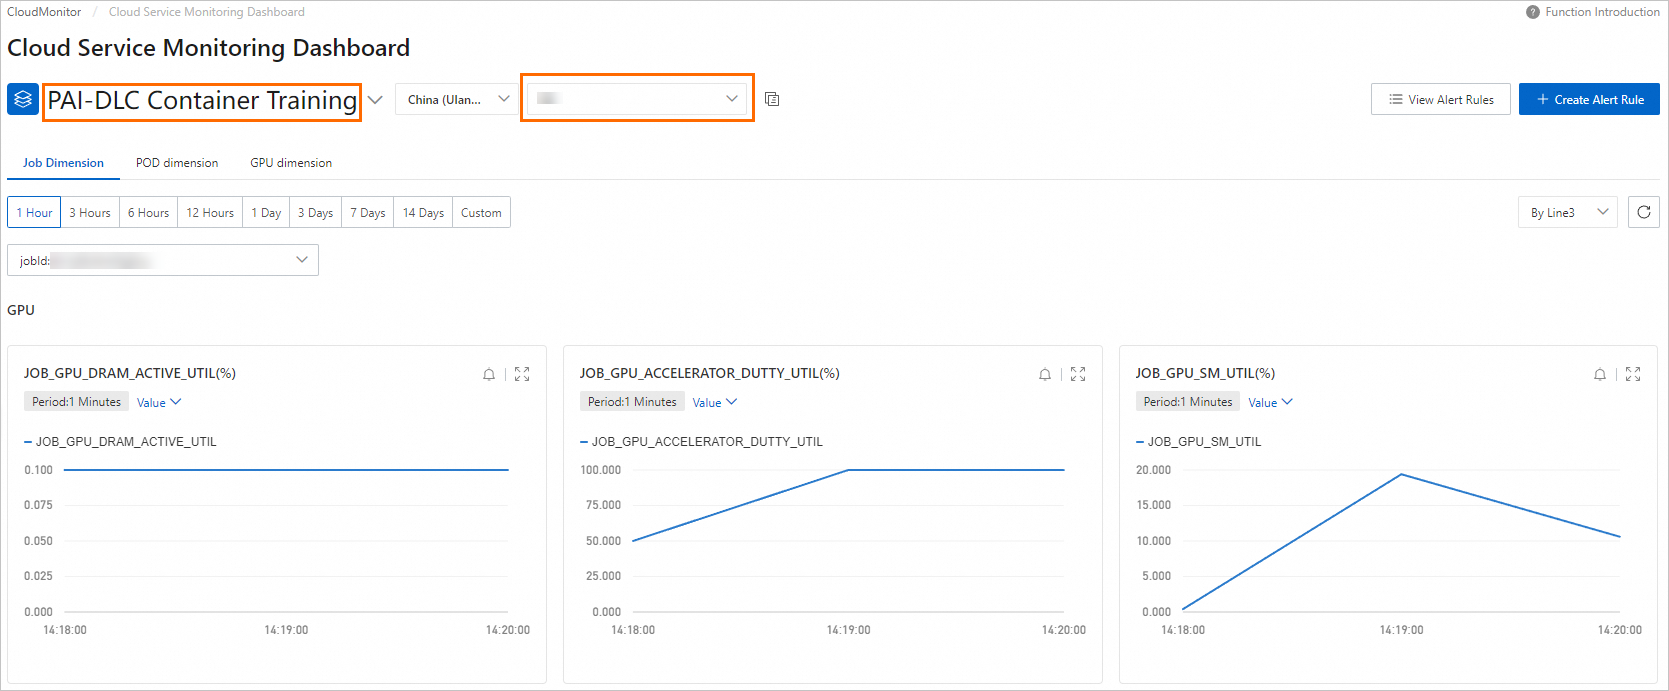Open the PAI-DLC Container Training service chevron
1669x691 pixels.
click(375, 100)
